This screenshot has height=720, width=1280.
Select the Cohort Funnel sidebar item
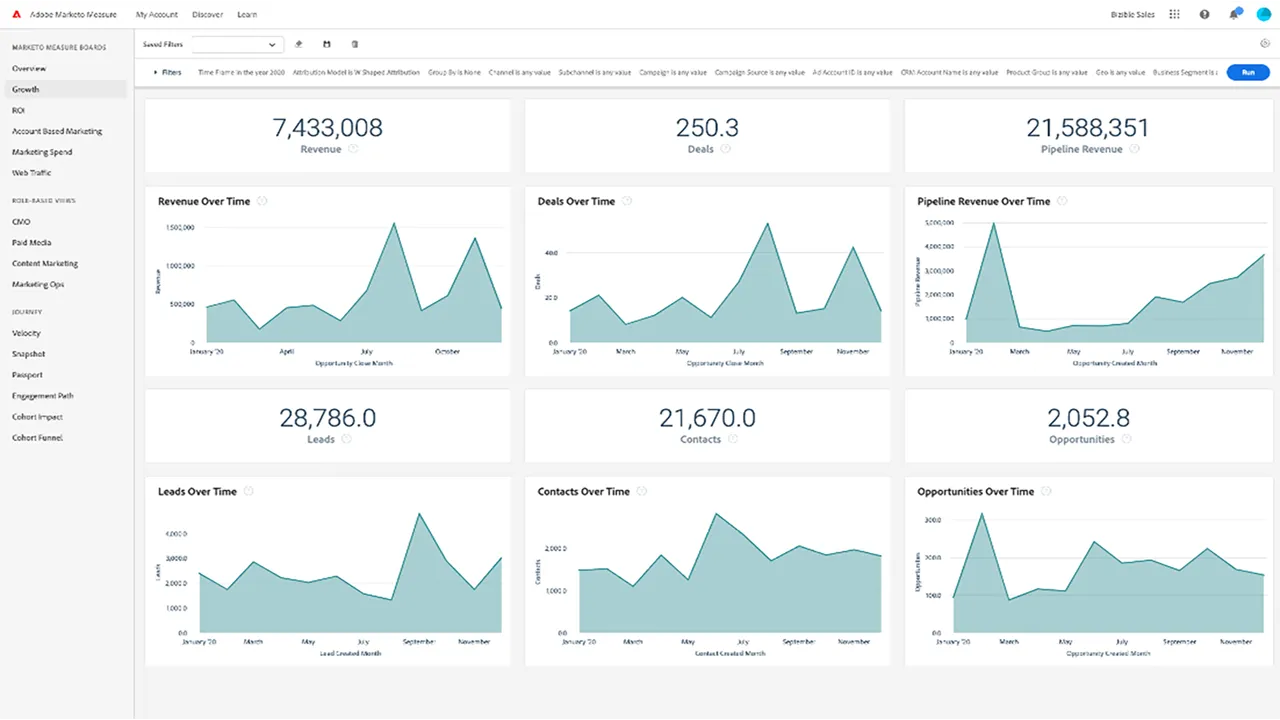click(x=36, y=437)
